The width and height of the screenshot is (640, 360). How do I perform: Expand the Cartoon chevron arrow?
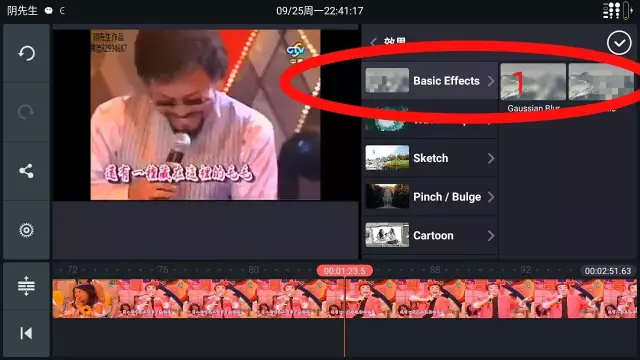491,236
